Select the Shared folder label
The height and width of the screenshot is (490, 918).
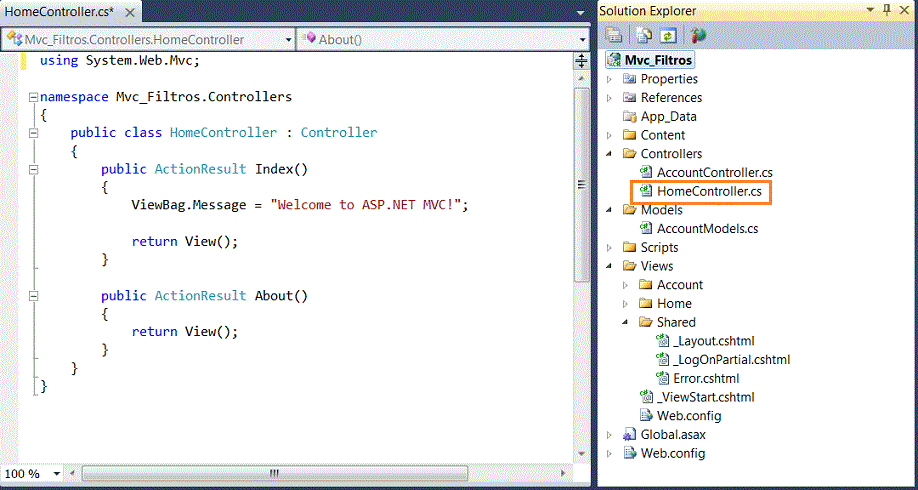pyautogui.click(x=676, y=322)
